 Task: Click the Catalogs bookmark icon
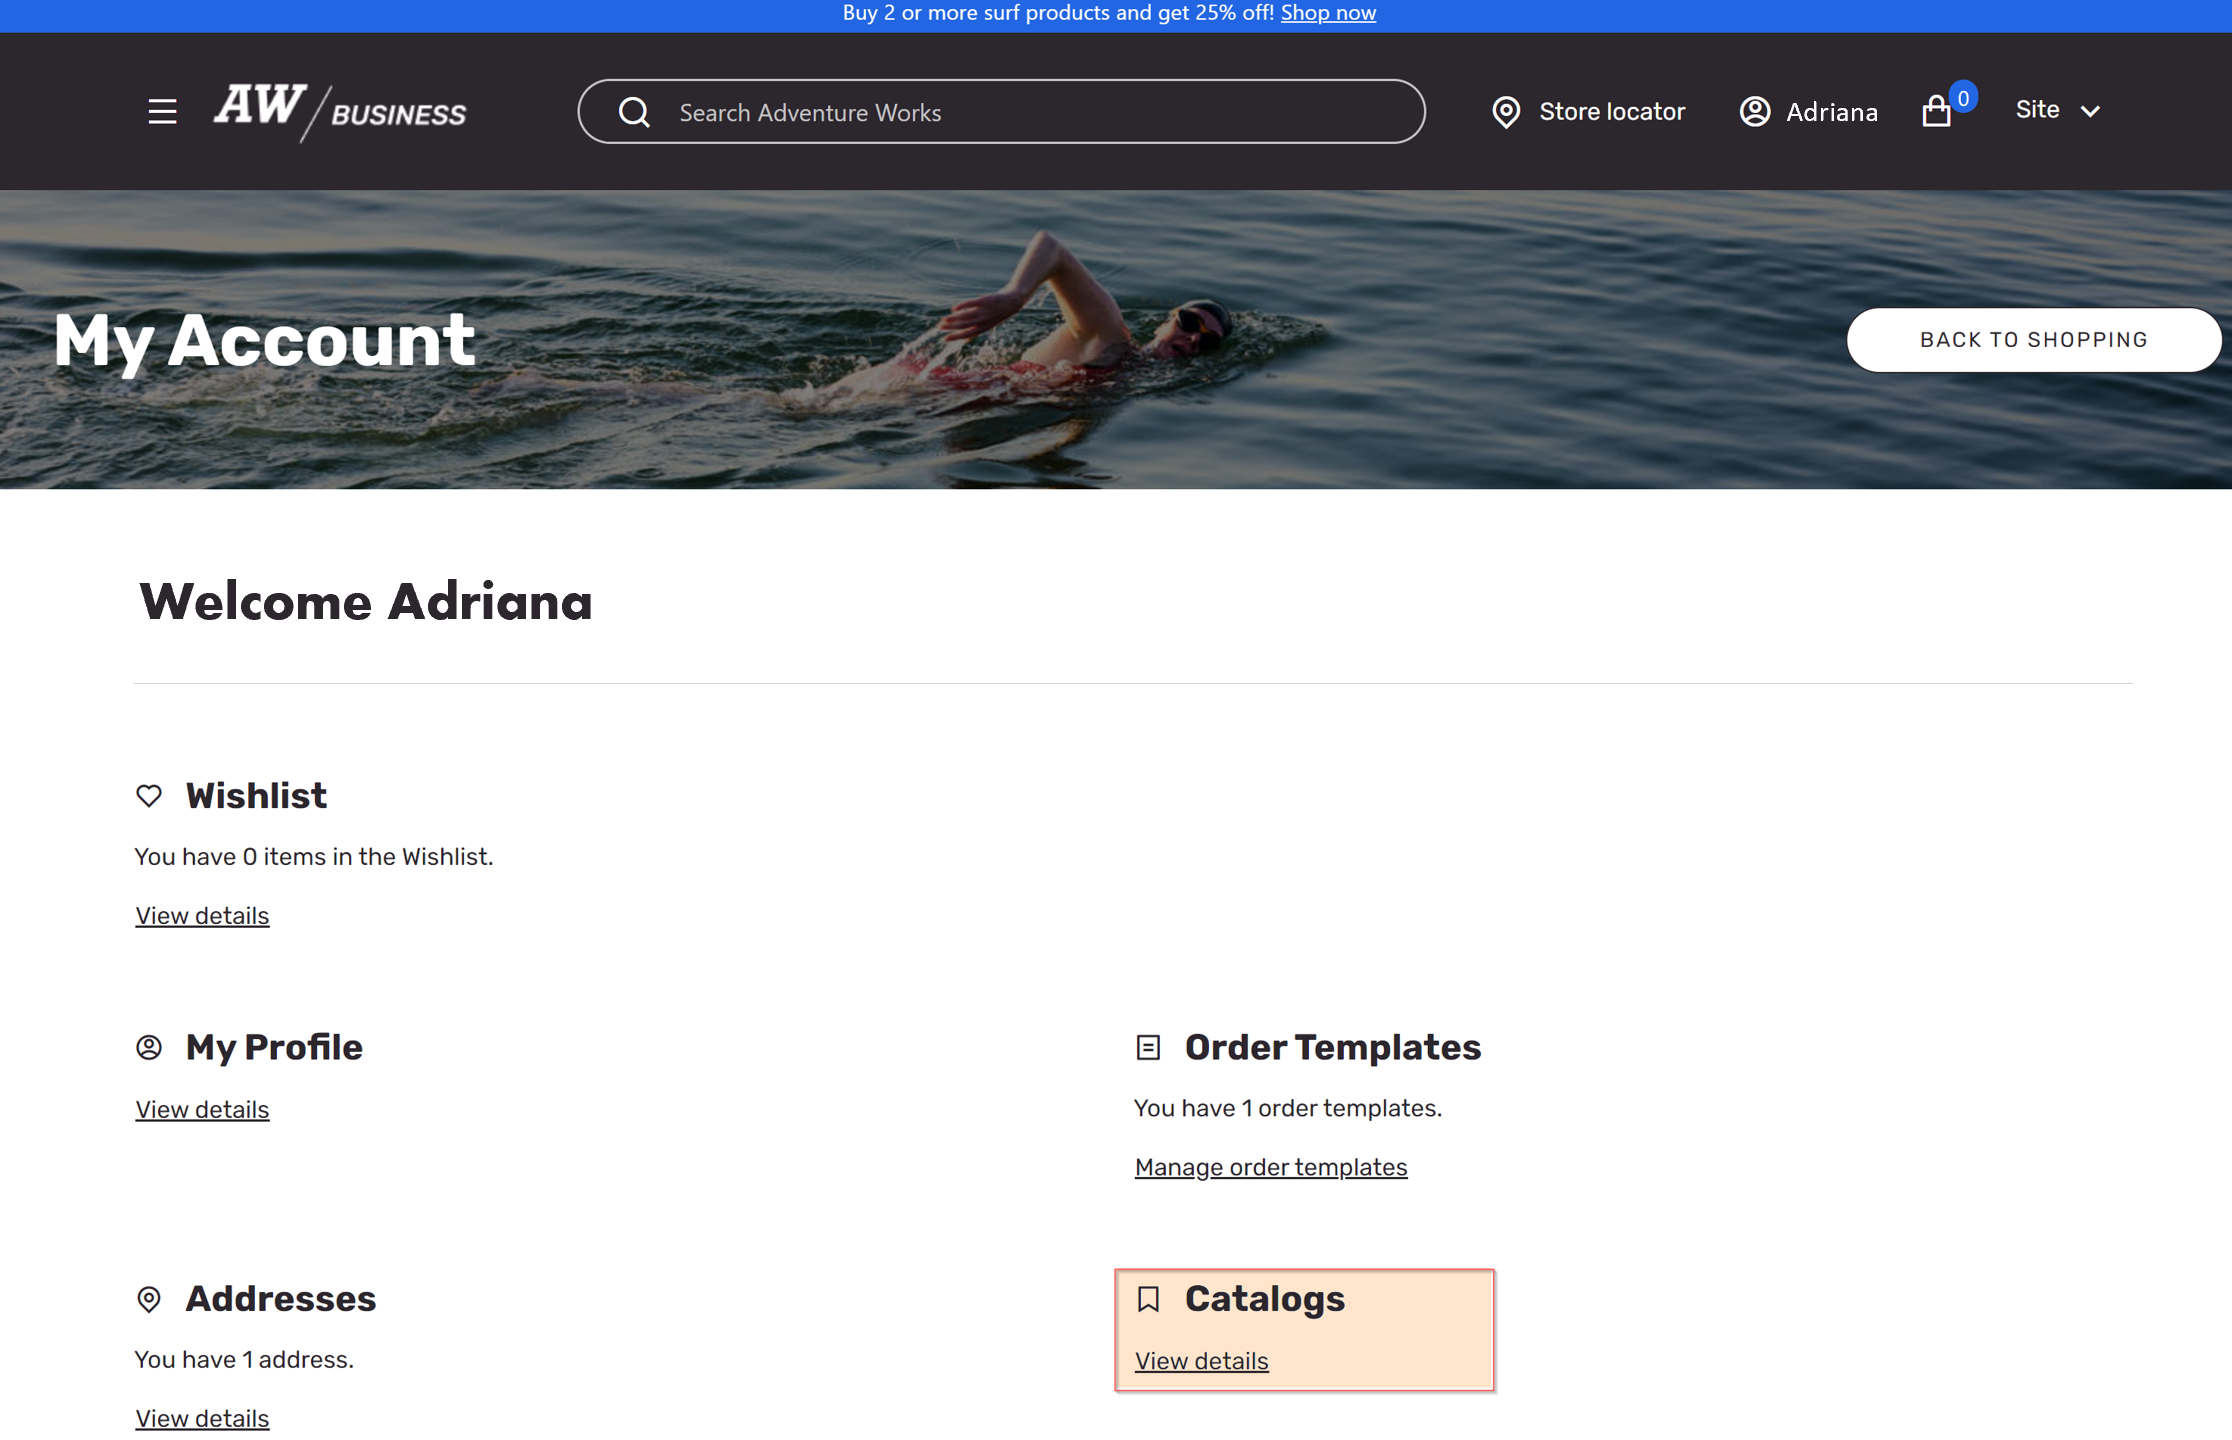pos(1150,1297)
